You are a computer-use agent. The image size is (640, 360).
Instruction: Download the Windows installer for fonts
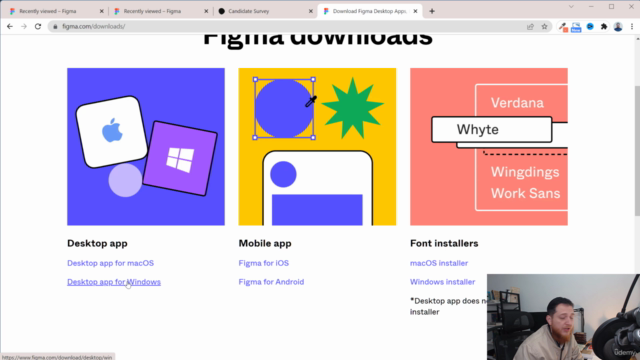tap(442, 282)
